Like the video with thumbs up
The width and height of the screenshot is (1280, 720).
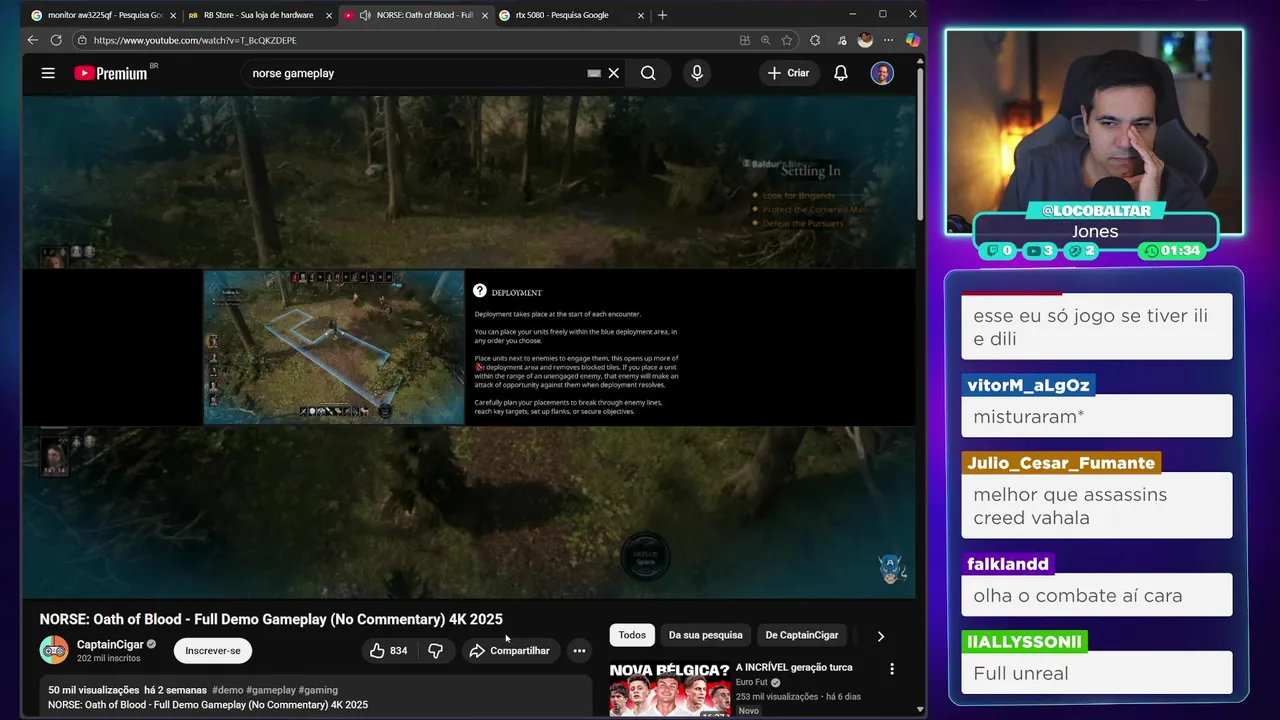(388, 651)
